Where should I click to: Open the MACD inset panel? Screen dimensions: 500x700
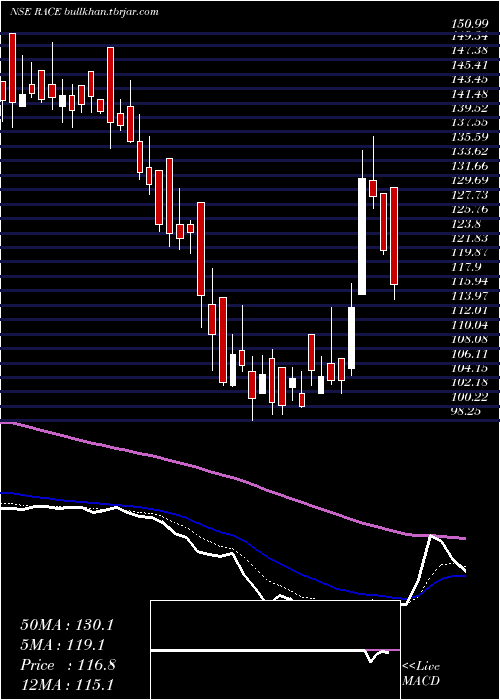click(x=275, y=650)
